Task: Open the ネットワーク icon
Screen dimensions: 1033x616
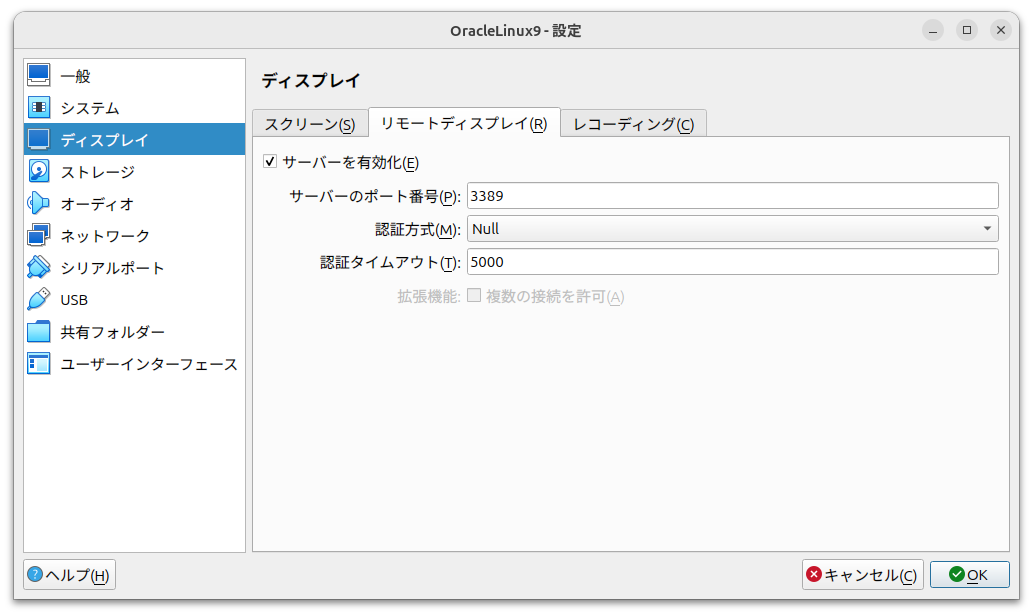Action: pyautogui.click(x=38, y=235)
